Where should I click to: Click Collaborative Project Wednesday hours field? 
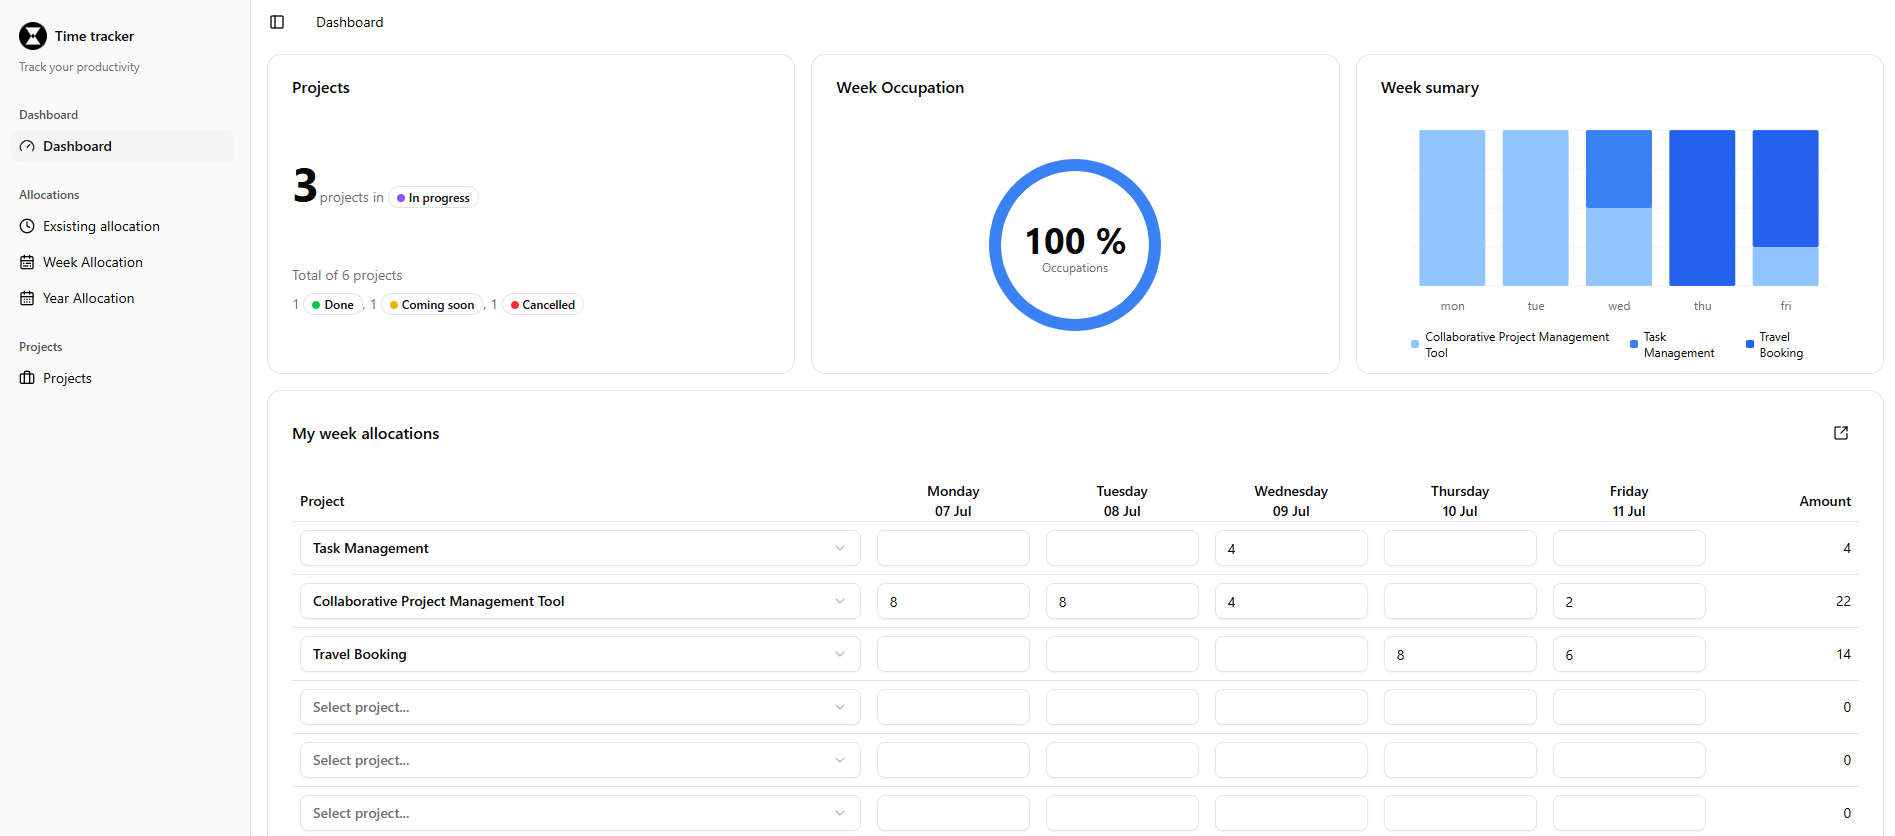click(1291, 601)
